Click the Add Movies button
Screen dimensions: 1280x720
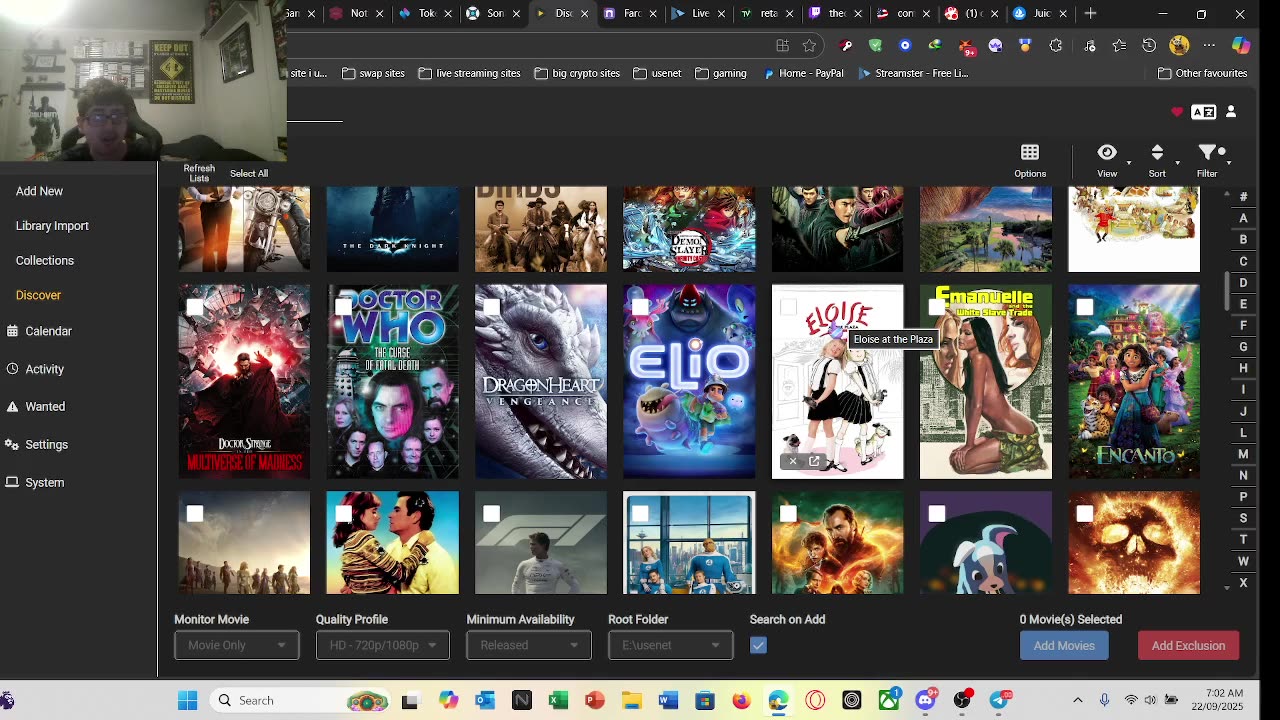click(x=1064, y=646)
